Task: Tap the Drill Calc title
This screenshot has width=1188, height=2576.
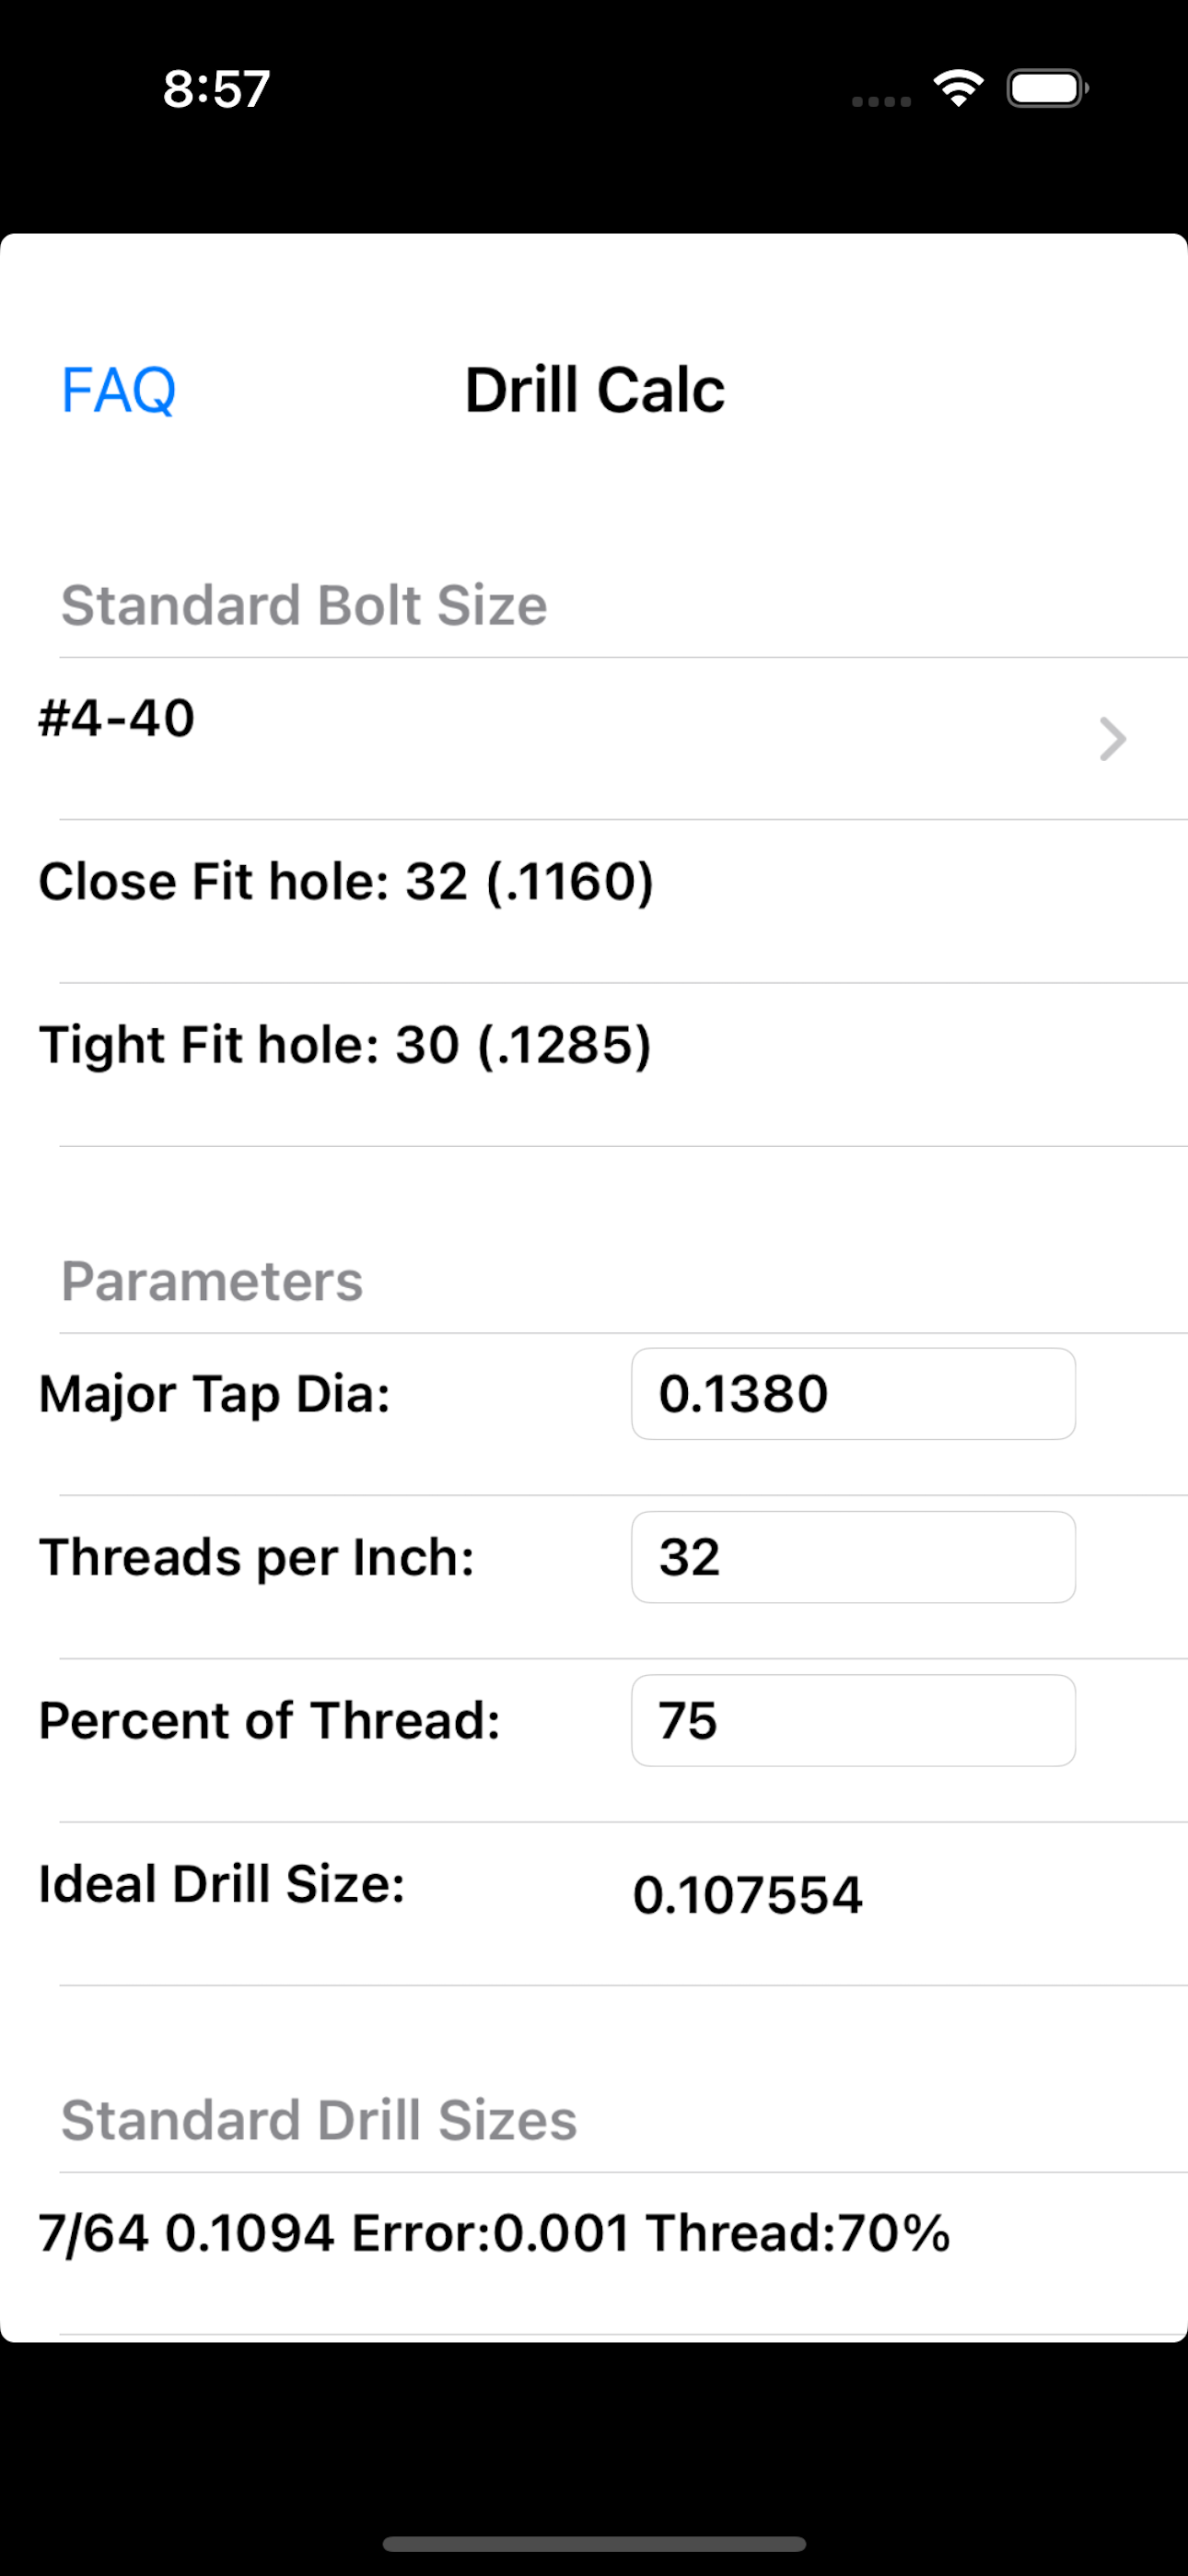Action: (594, 390)
